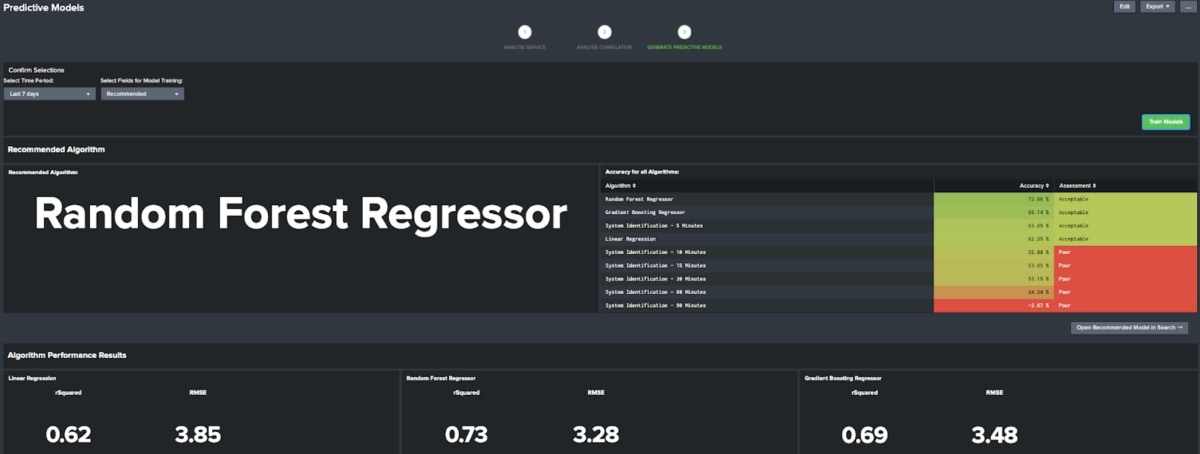
Task: Open the Last 7 days time period dropdown
Action: click(49, 94)
